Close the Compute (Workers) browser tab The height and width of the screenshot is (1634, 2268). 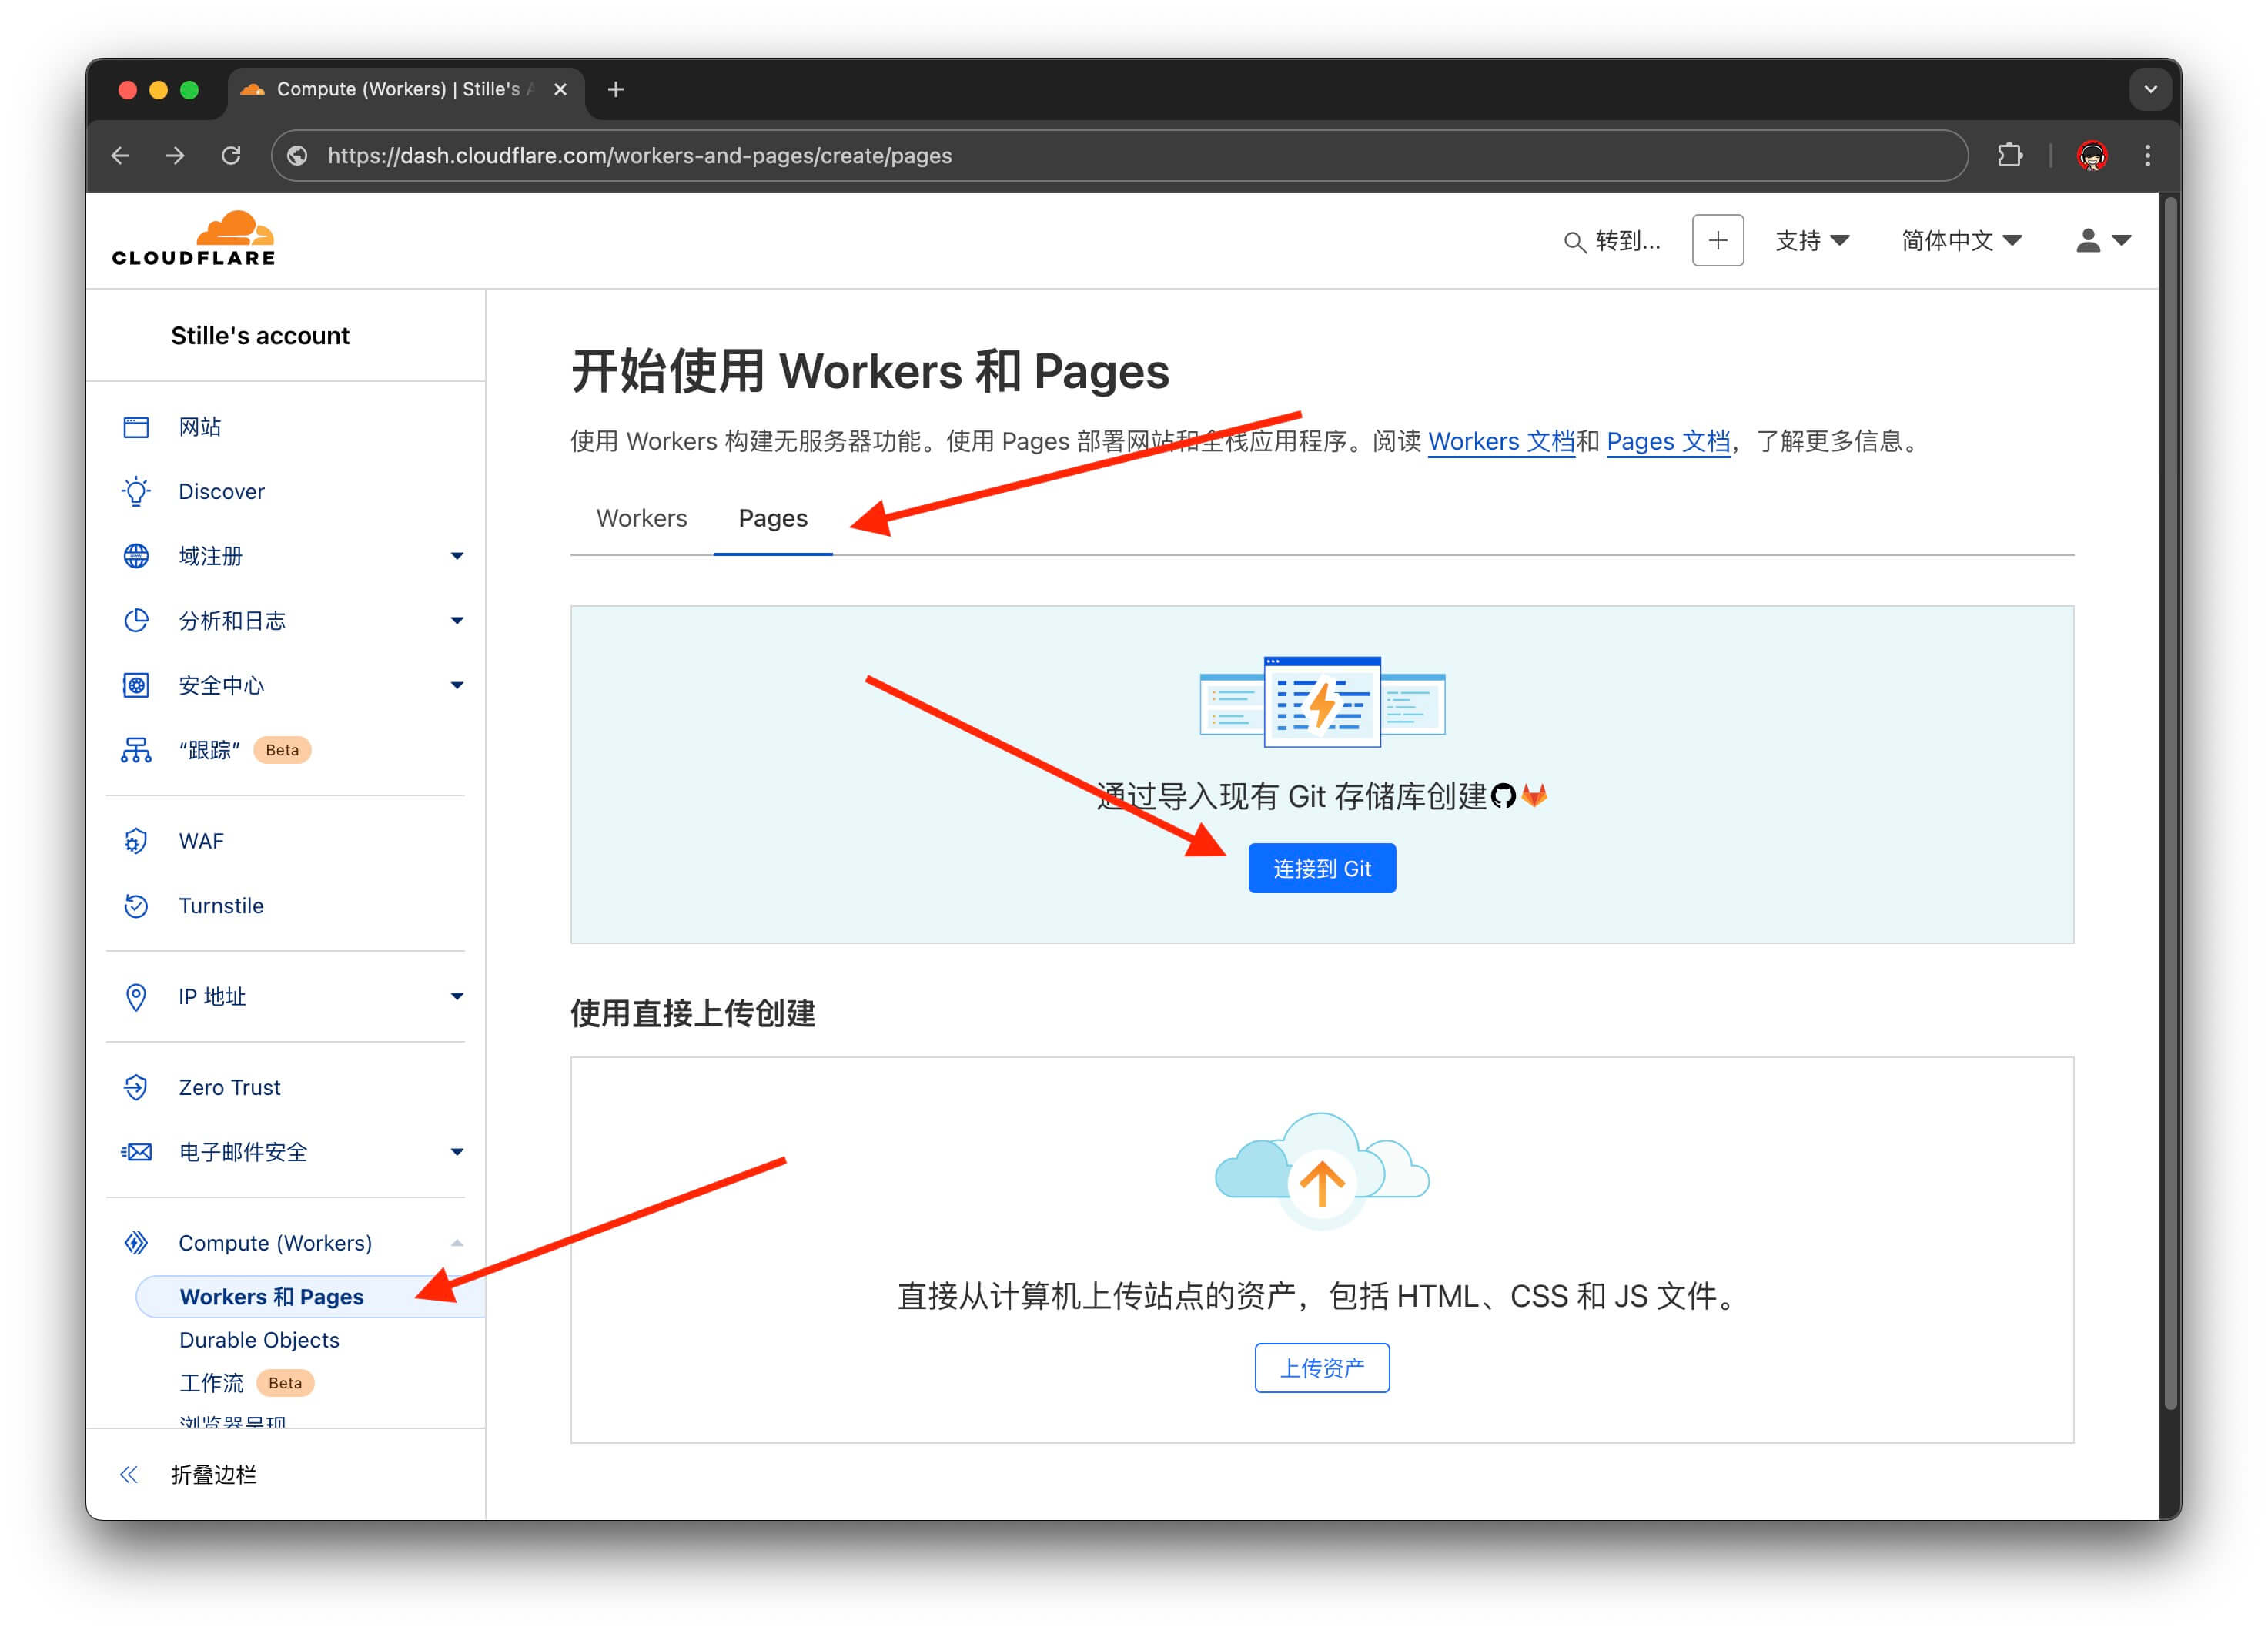[x=560, y=89]
